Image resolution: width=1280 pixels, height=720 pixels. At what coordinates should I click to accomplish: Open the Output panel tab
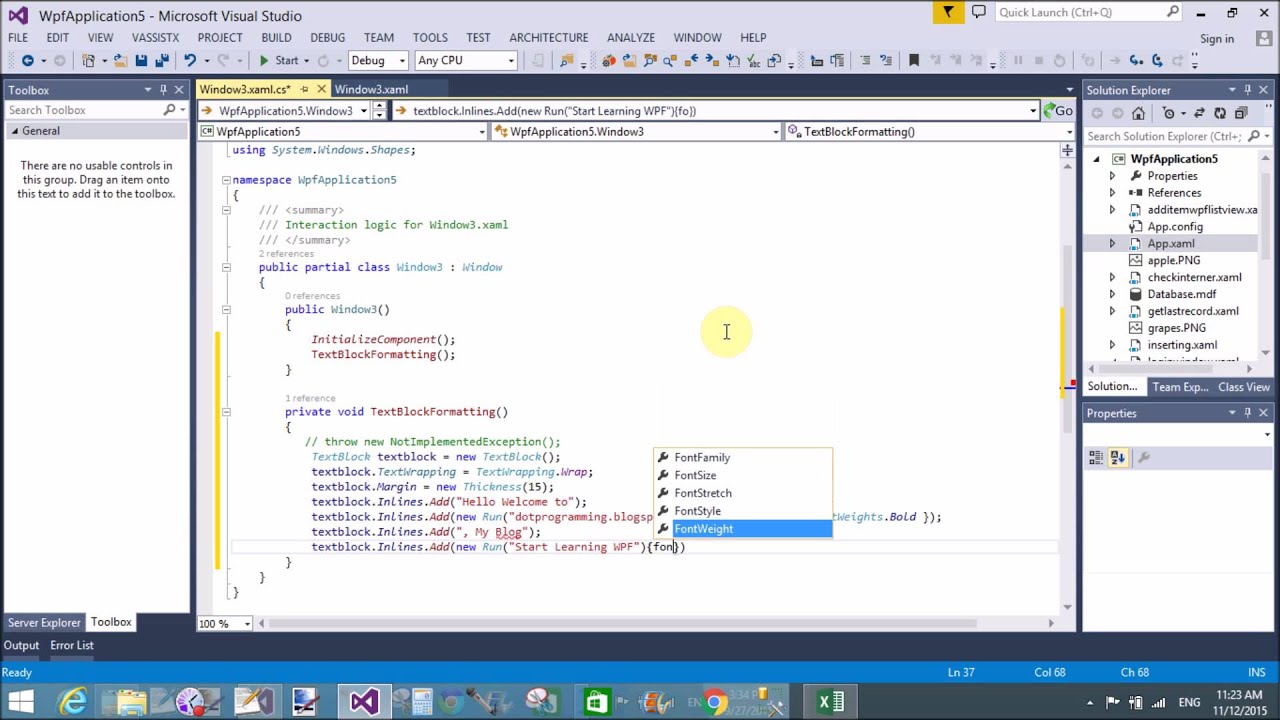(21, 645)
